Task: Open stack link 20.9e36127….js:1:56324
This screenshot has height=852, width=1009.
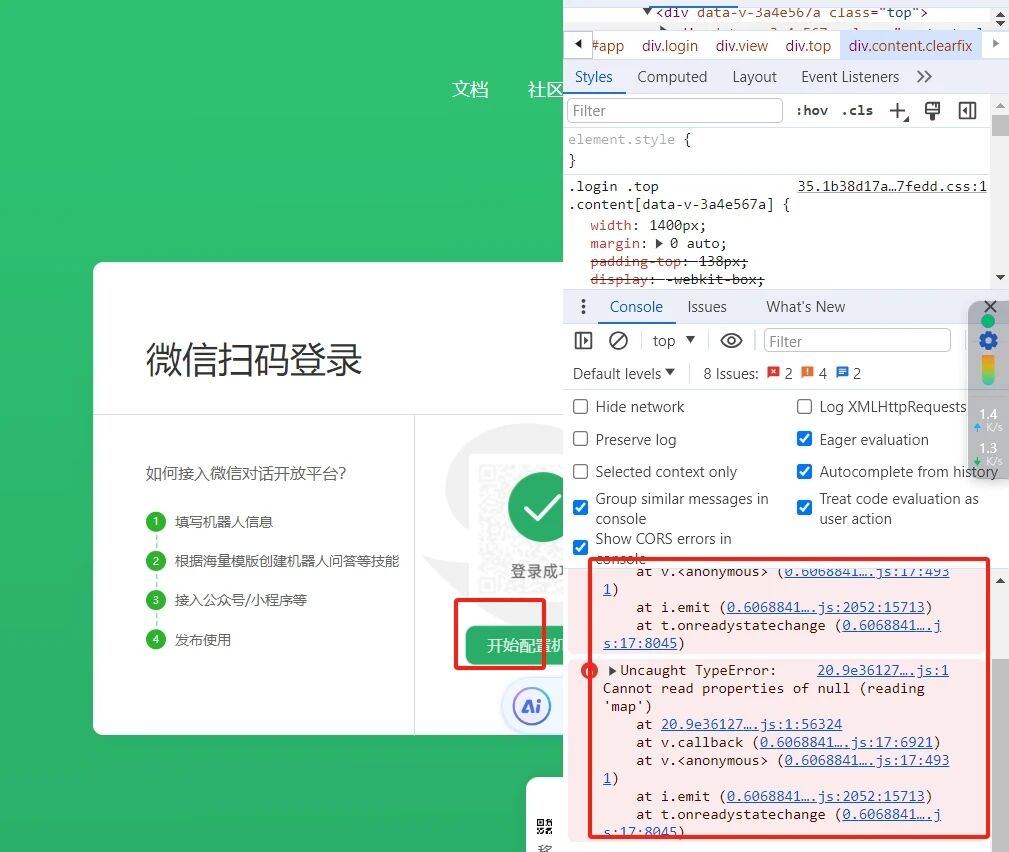Action: pyautogui.click(x=752, y=724)
